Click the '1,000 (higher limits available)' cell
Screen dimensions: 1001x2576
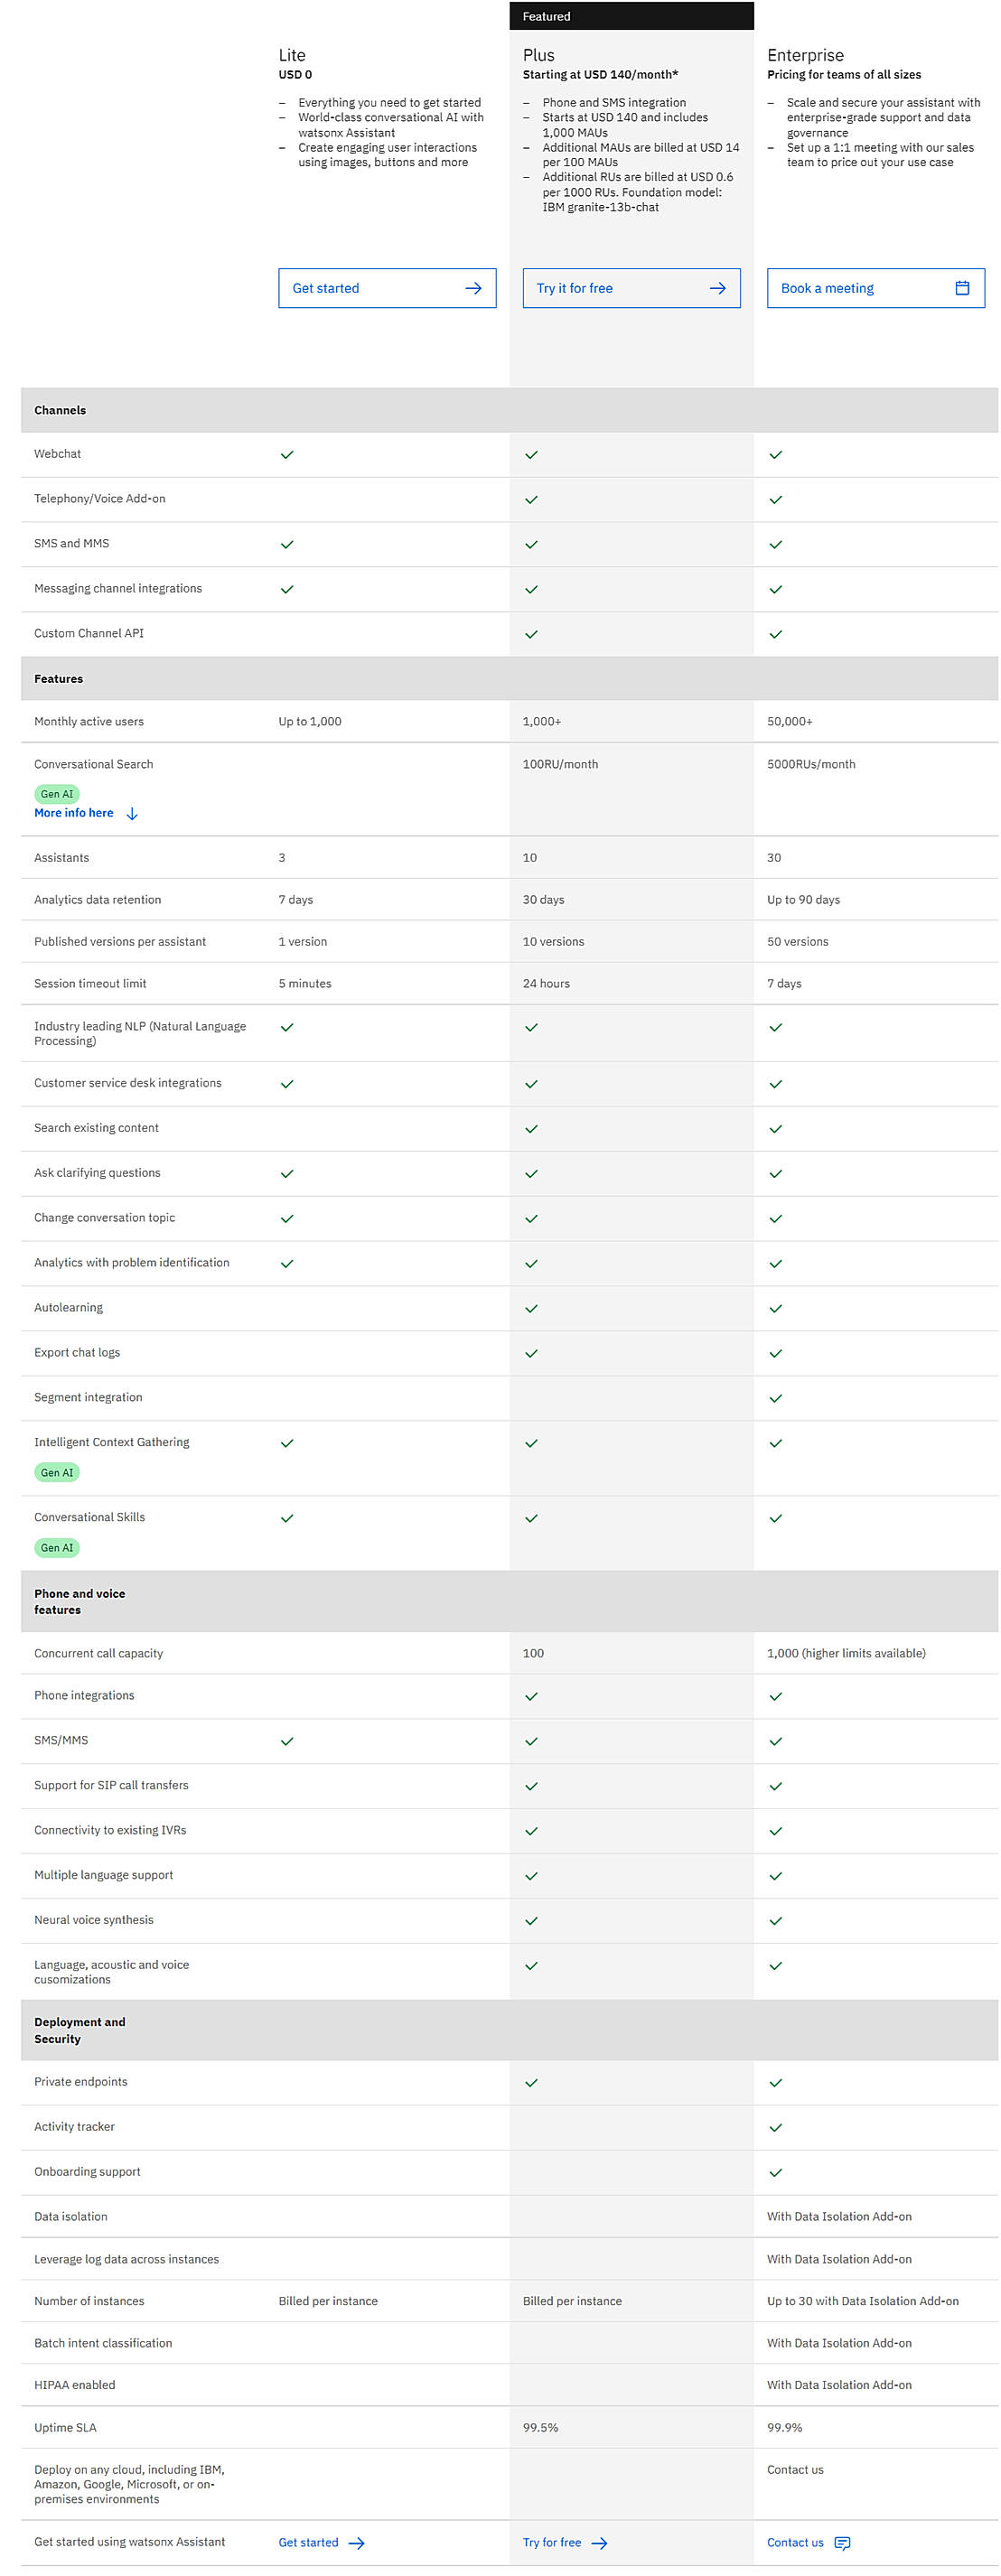tap(846, 1654)
